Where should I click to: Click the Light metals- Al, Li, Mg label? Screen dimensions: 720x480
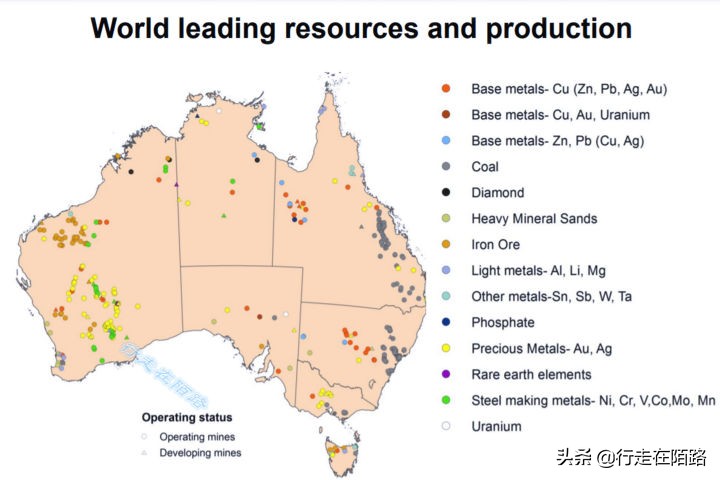pyautogui.click(x=538, y=271)
